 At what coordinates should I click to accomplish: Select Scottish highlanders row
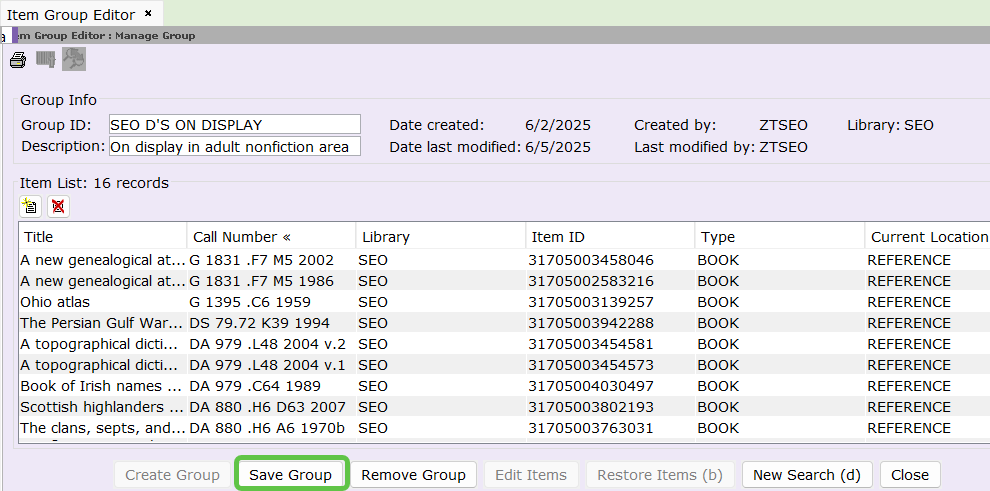(x=504, y=407)
